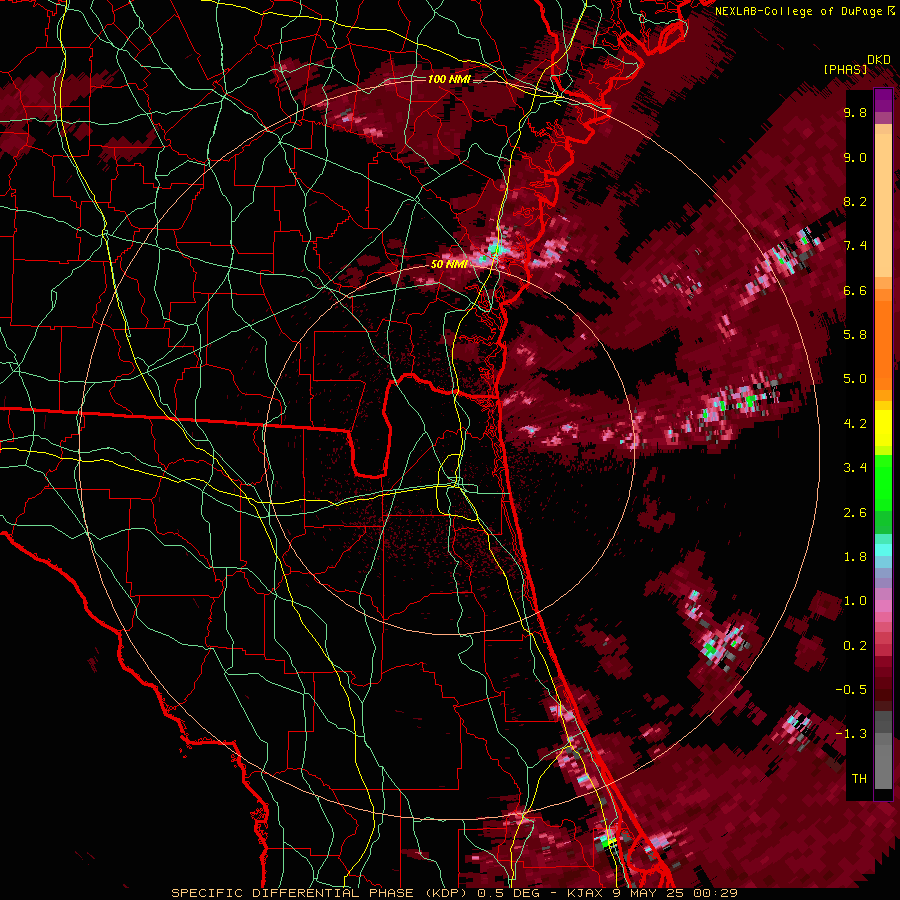Screen dimensions: 900x900
Task: Click the 2.6 value on the scale
Action: 855,512
